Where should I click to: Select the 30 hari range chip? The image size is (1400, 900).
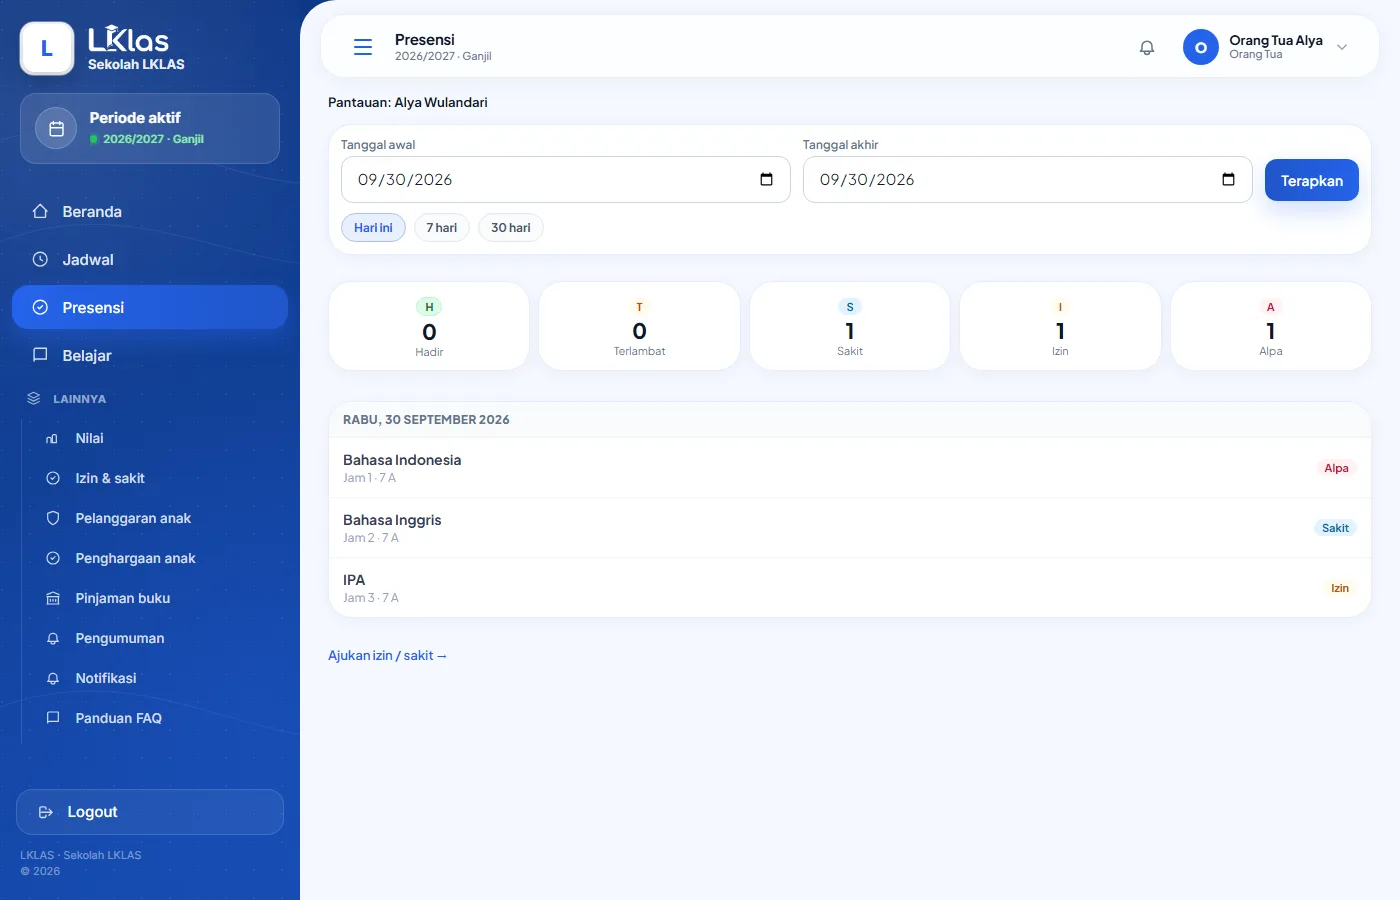pyautogui.click(x=511, y=228)
